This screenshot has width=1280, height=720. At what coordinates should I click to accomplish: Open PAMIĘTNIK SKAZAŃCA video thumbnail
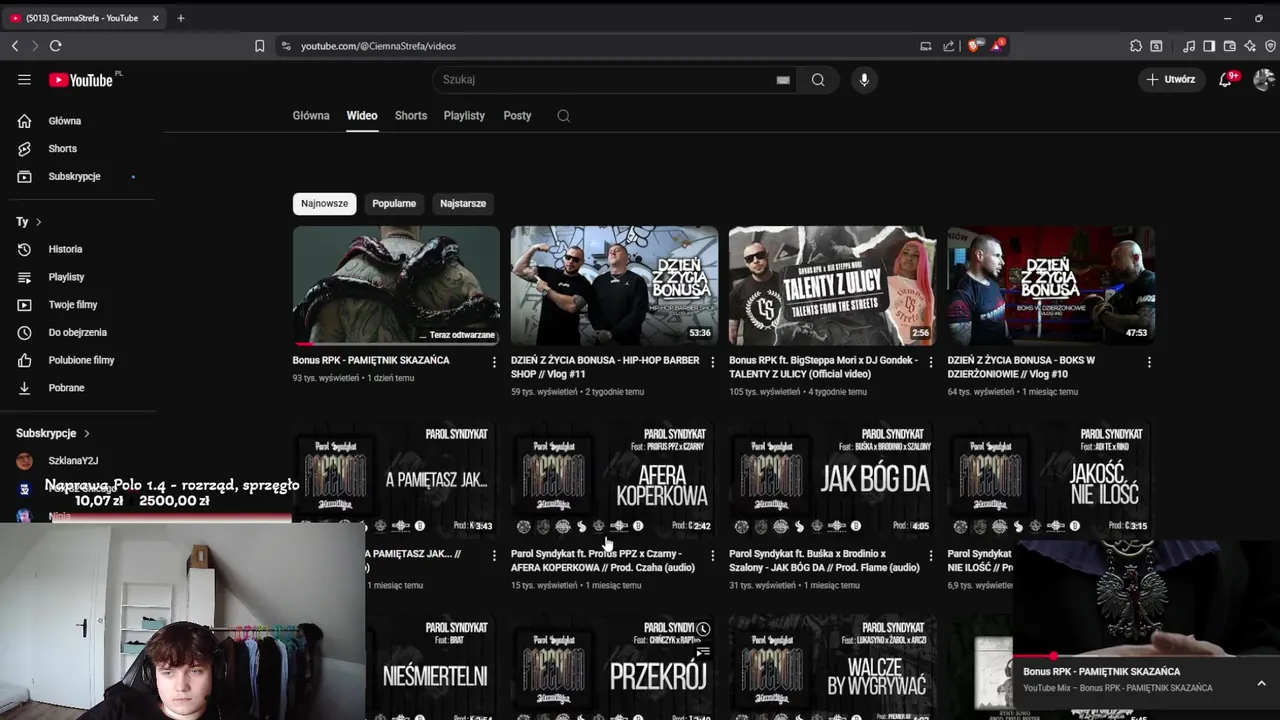(x=396, y=285)
